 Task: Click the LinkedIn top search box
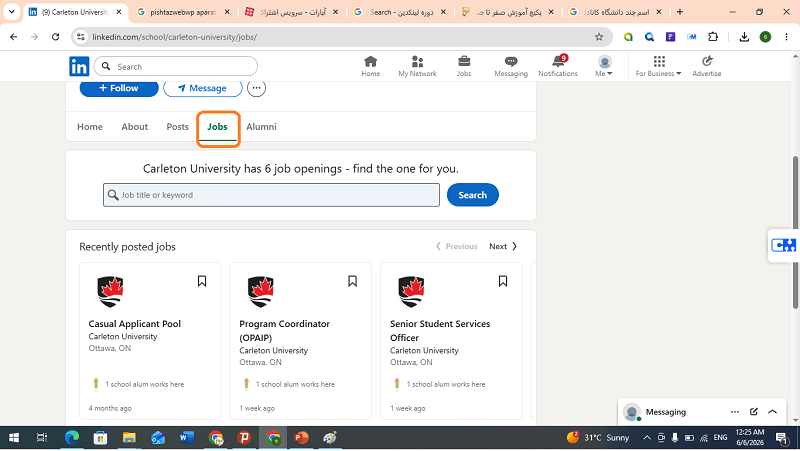click(176, 66)
